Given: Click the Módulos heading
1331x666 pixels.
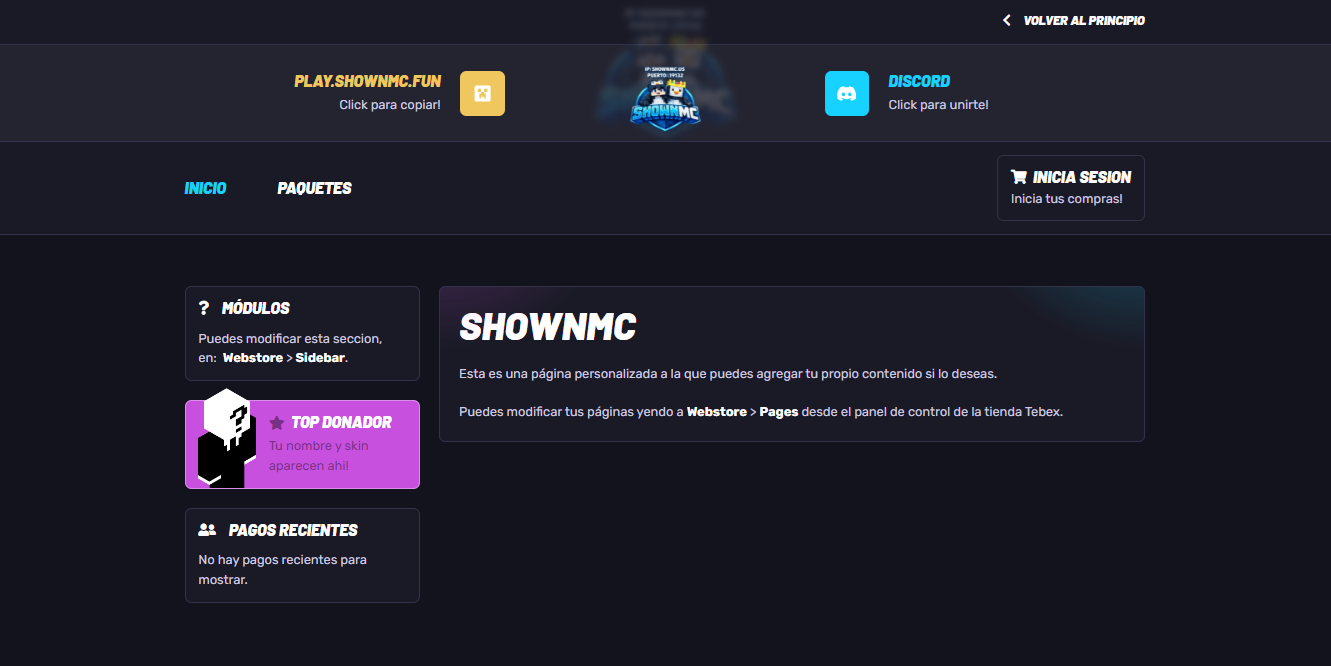Looking at the screenshot, I should [x=256, y=308].
